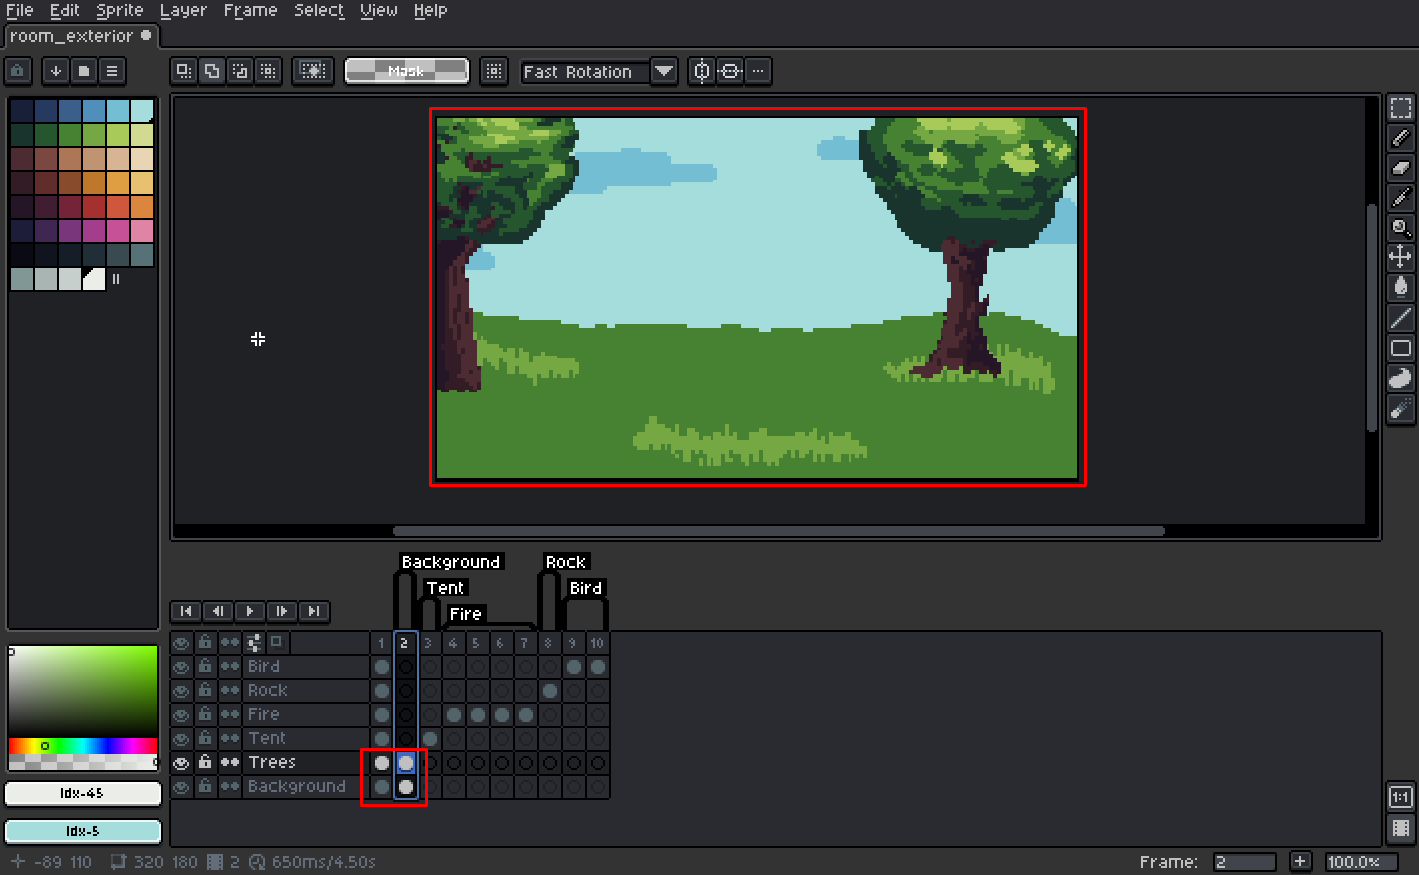Jump to the first frame
Viewport: 1419px width, 875px height.
click(x=186, y=611)
